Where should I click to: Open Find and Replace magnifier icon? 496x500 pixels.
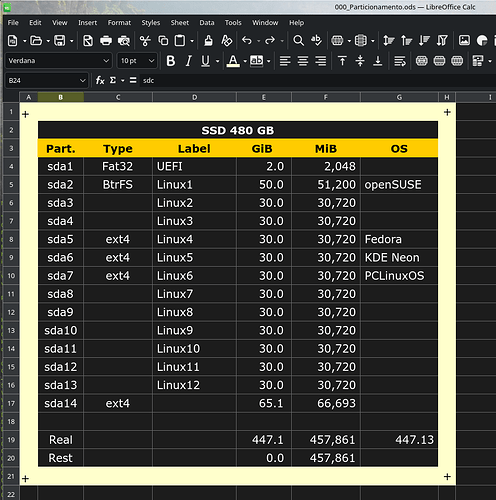298,41
